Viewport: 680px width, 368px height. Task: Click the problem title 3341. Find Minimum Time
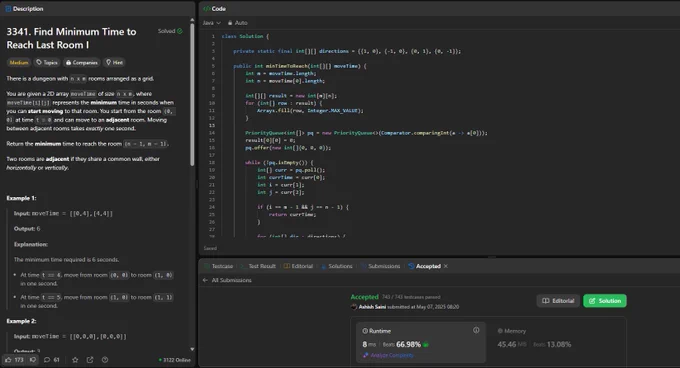pos(72,38)
